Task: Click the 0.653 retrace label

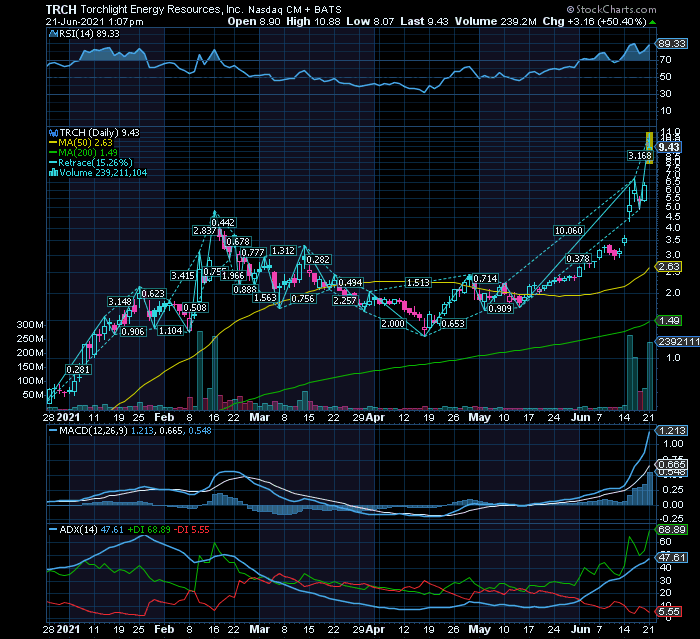Action: pyautogui.click(x=453, y=323)
